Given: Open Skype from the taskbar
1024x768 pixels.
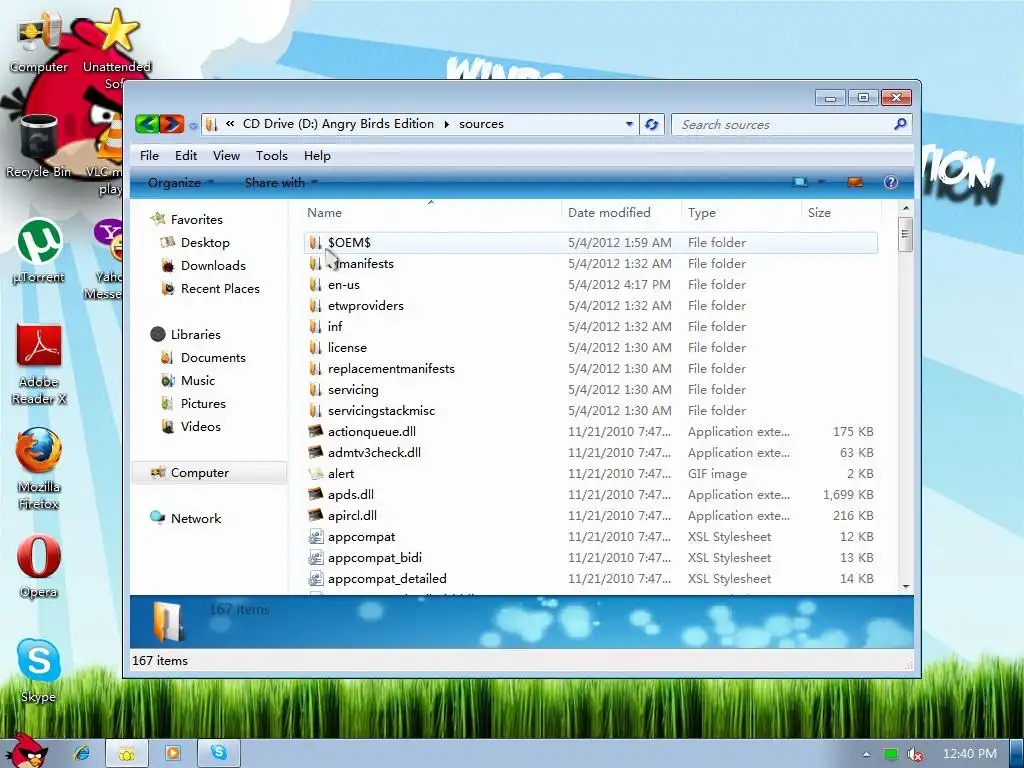Looking at the screenshot, I should point(218,753).
